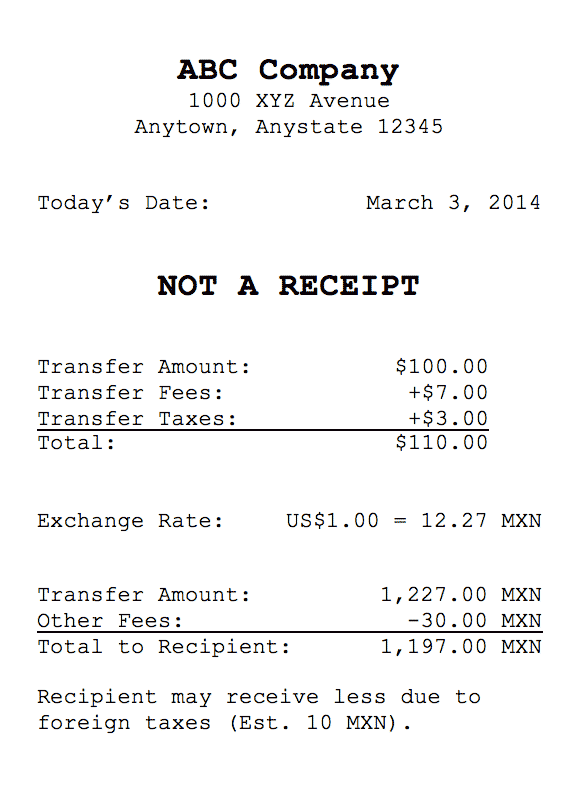Click the Other Fees label
The image size is (576, 789).
[110, 621]
